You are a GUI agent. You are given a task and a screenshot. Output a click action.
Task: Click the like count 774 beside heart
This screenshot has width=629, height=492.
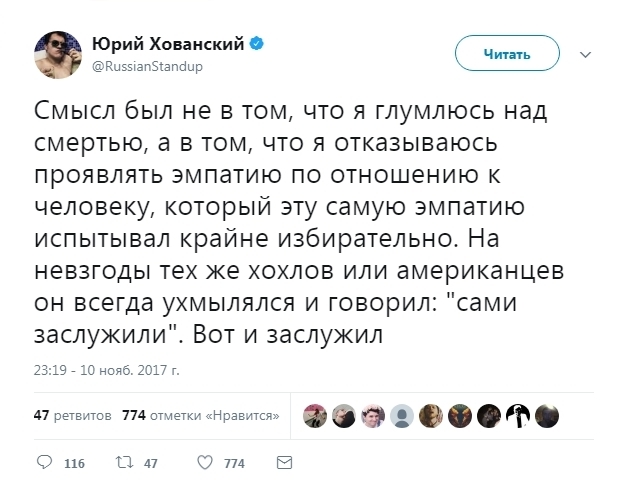coord(233,464)
